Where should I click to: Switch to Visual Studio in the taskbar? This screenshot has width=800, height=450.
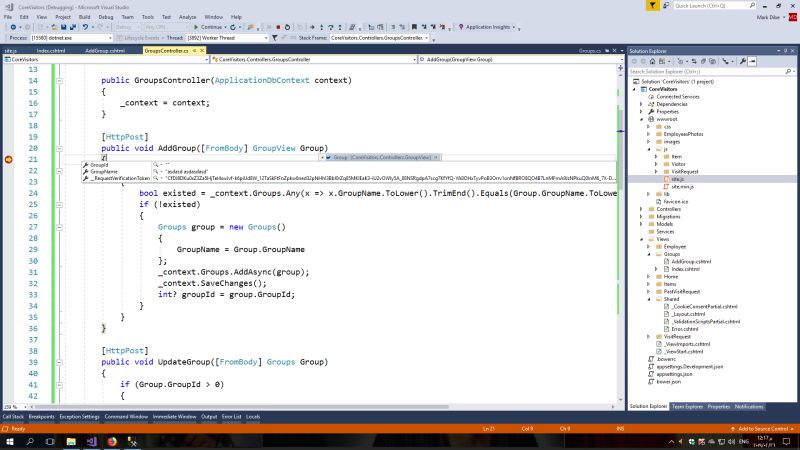click(91, 441)
